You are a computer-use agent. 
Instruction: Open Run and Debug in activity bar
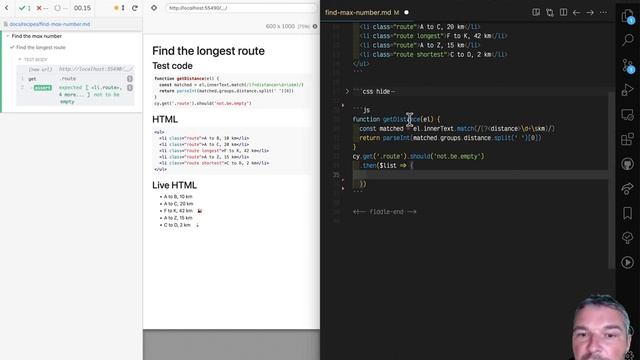tap(628, 89)
